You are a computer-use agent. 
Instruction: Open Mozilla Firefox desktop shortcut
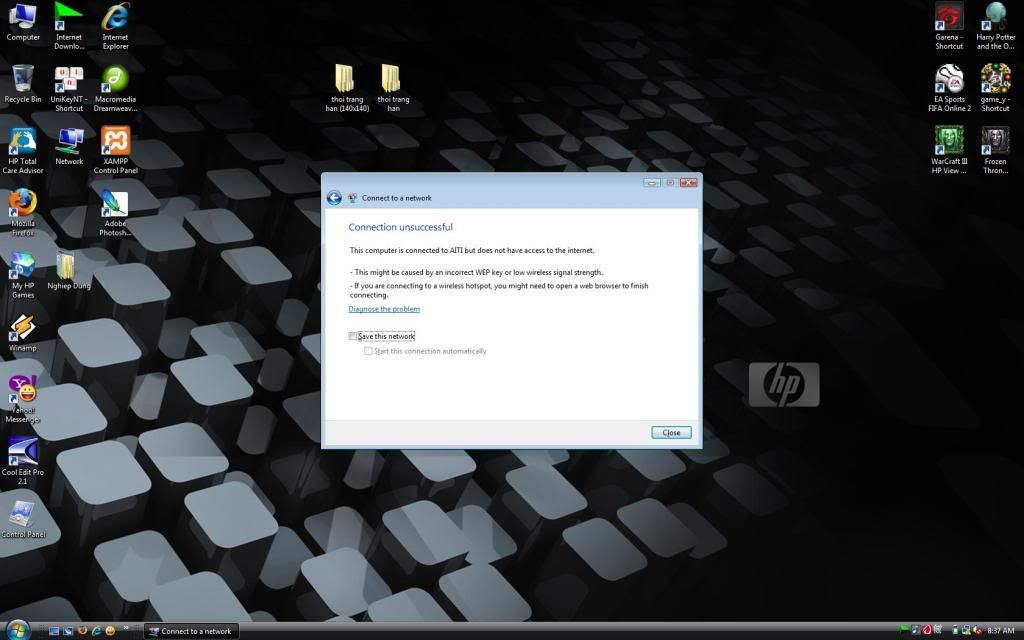(22, 204)
